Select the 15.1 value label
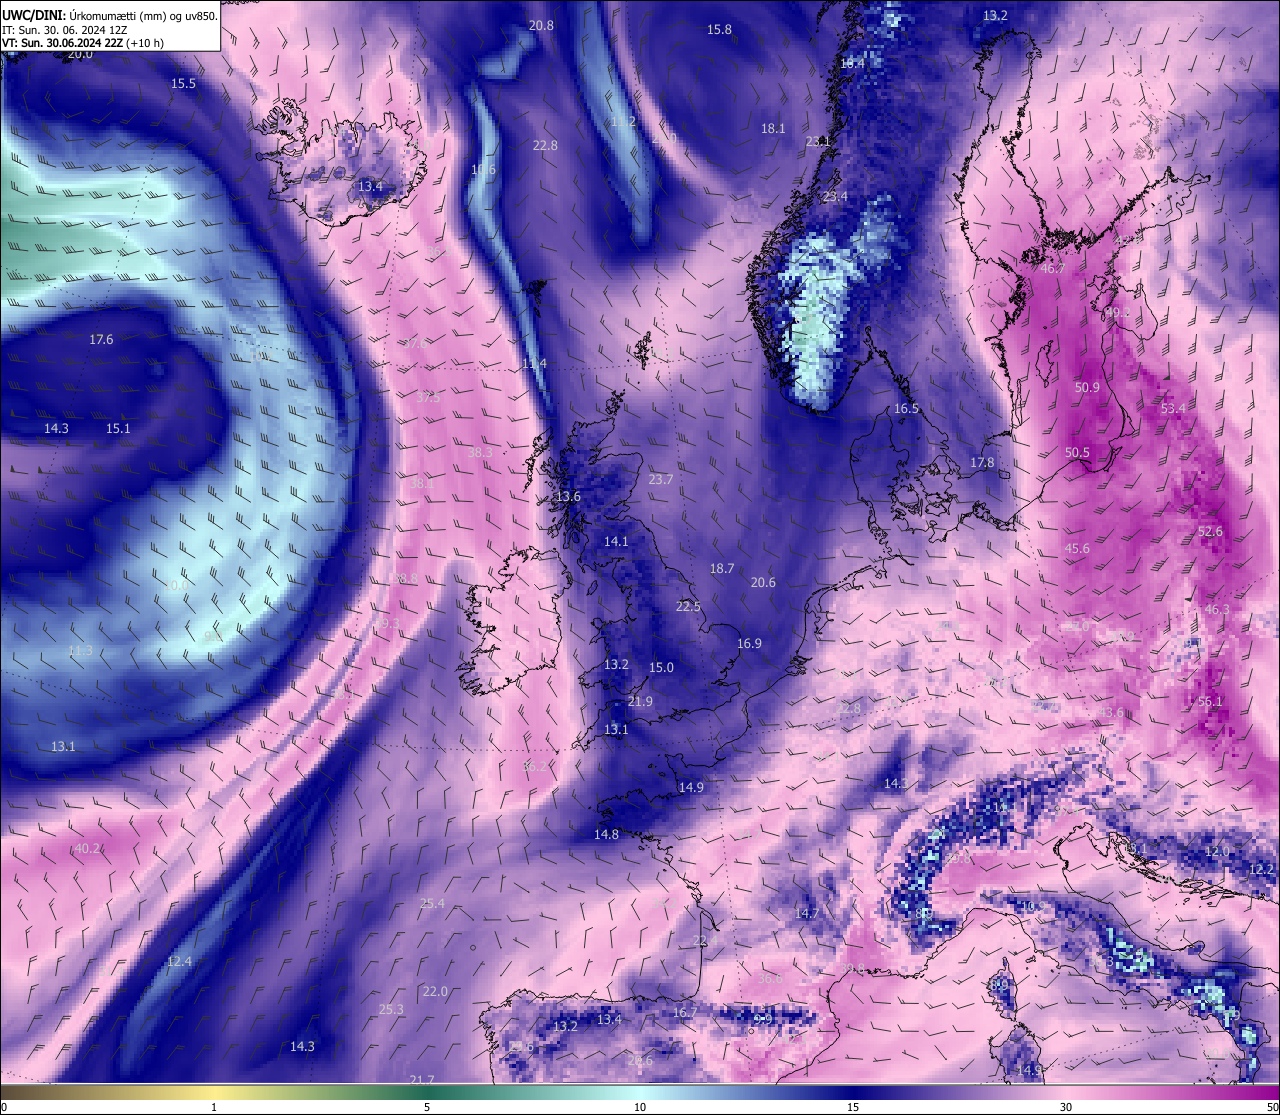This screenshot has width=1280, height=1115. pos(118,428)
